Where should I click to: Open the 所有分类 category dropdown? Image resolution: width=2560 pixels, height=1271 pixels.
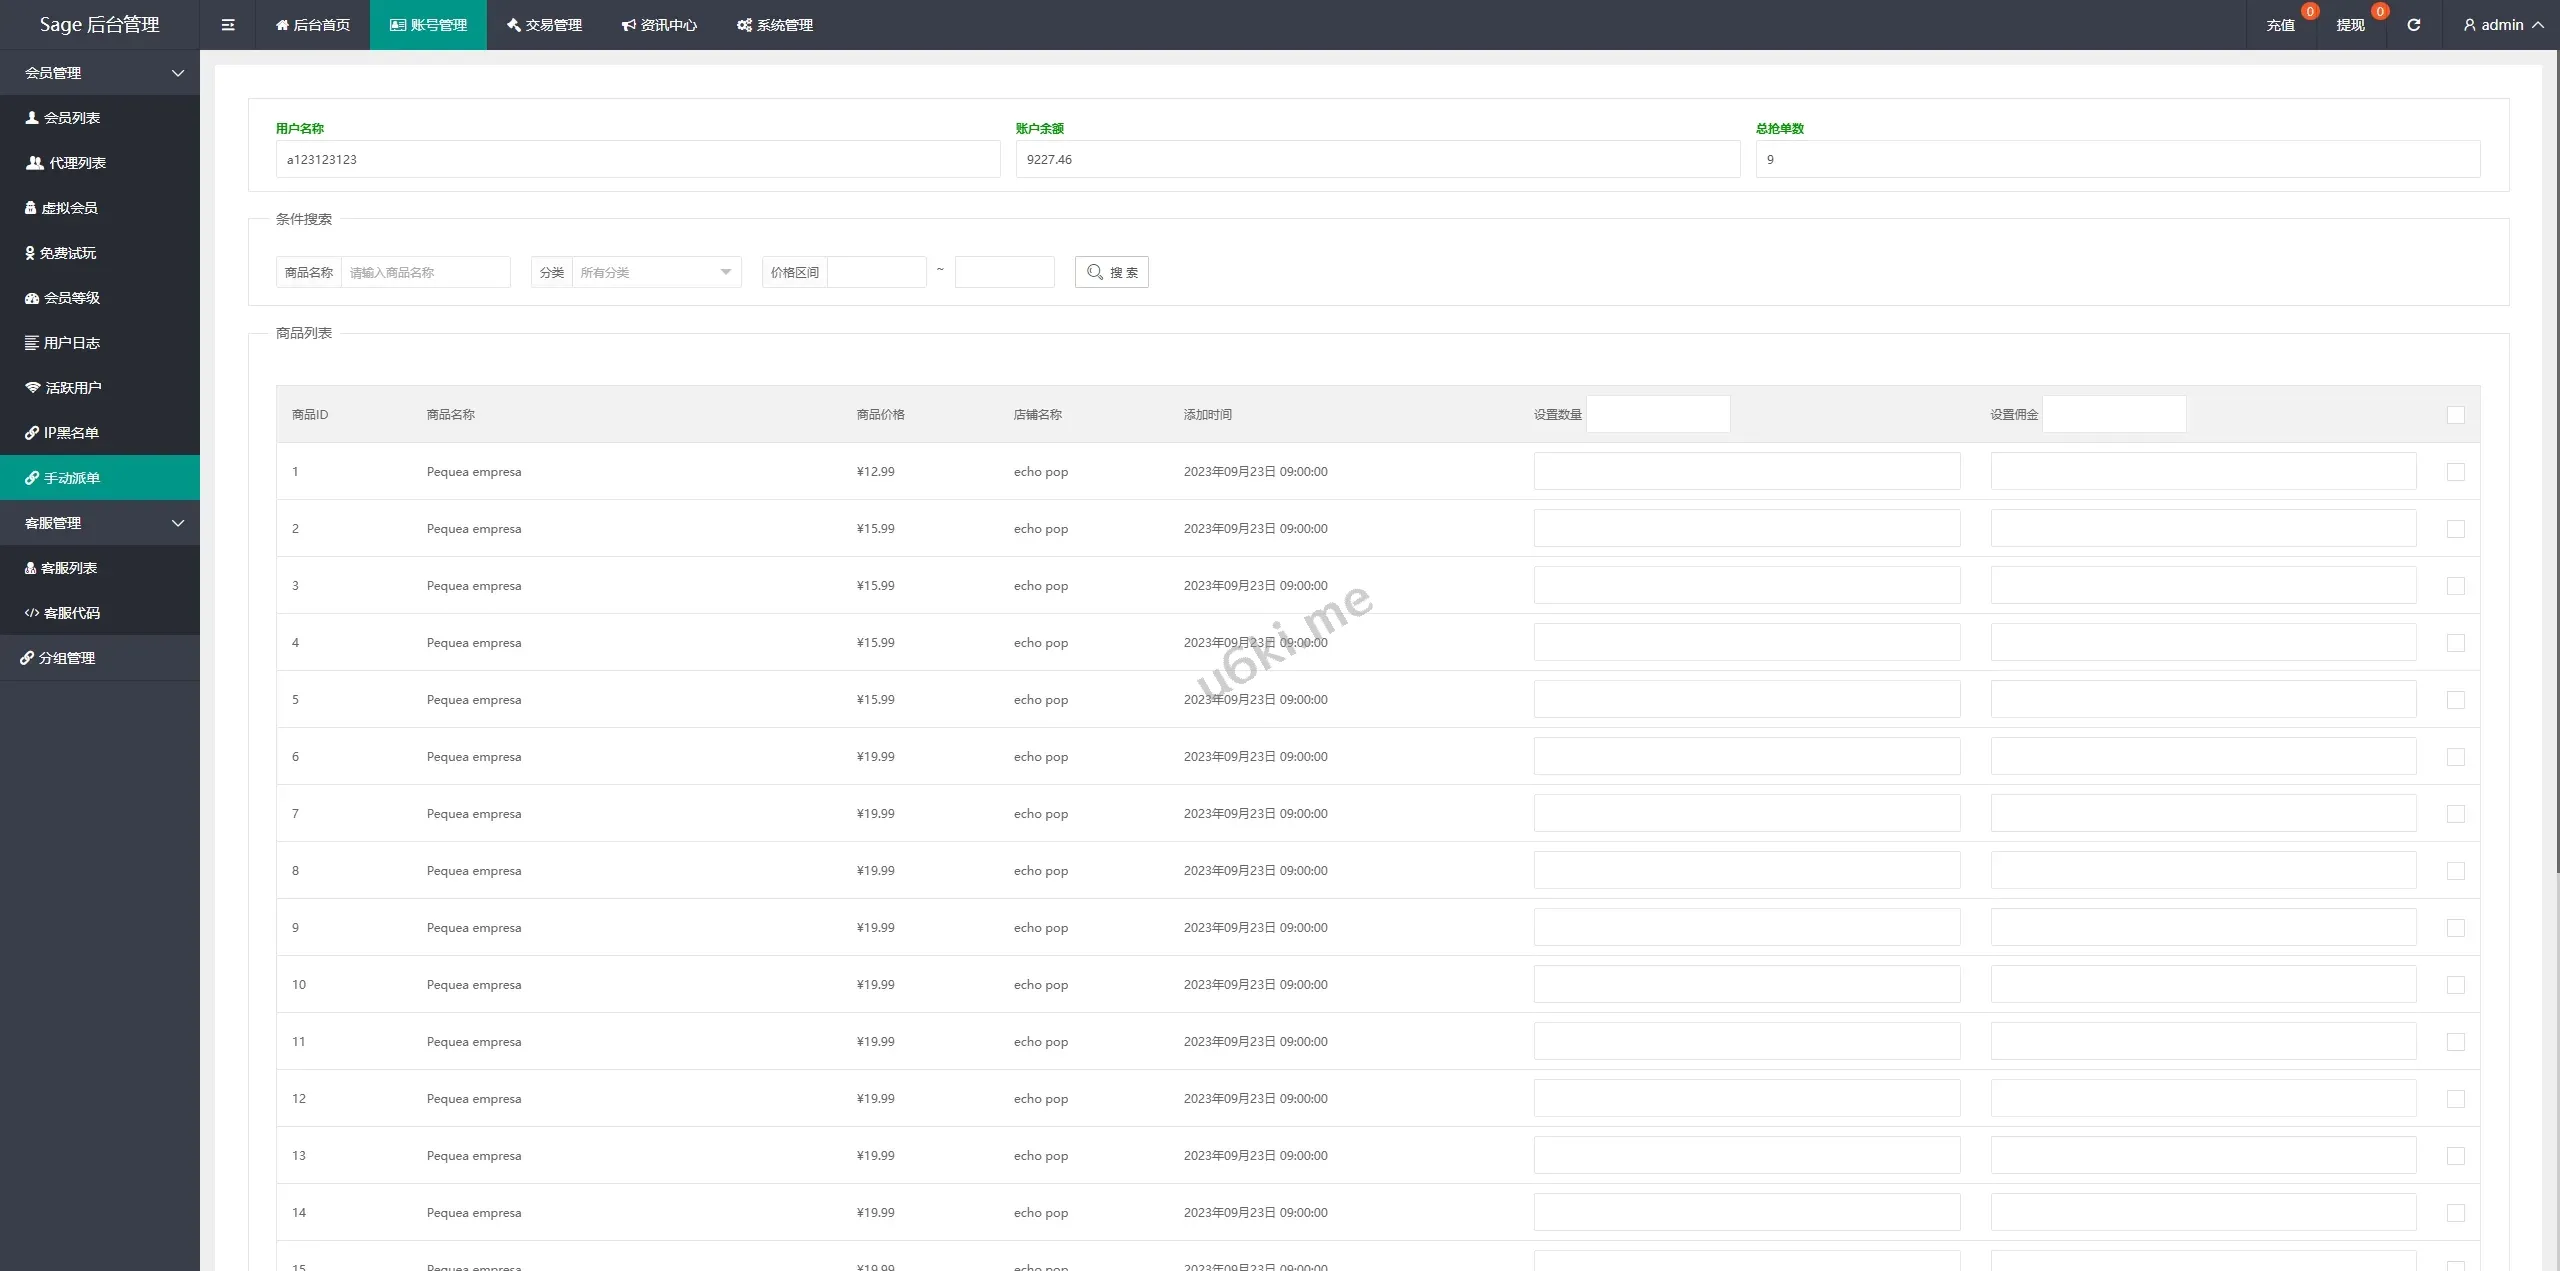pyautogui.click(x=655, y=272)
